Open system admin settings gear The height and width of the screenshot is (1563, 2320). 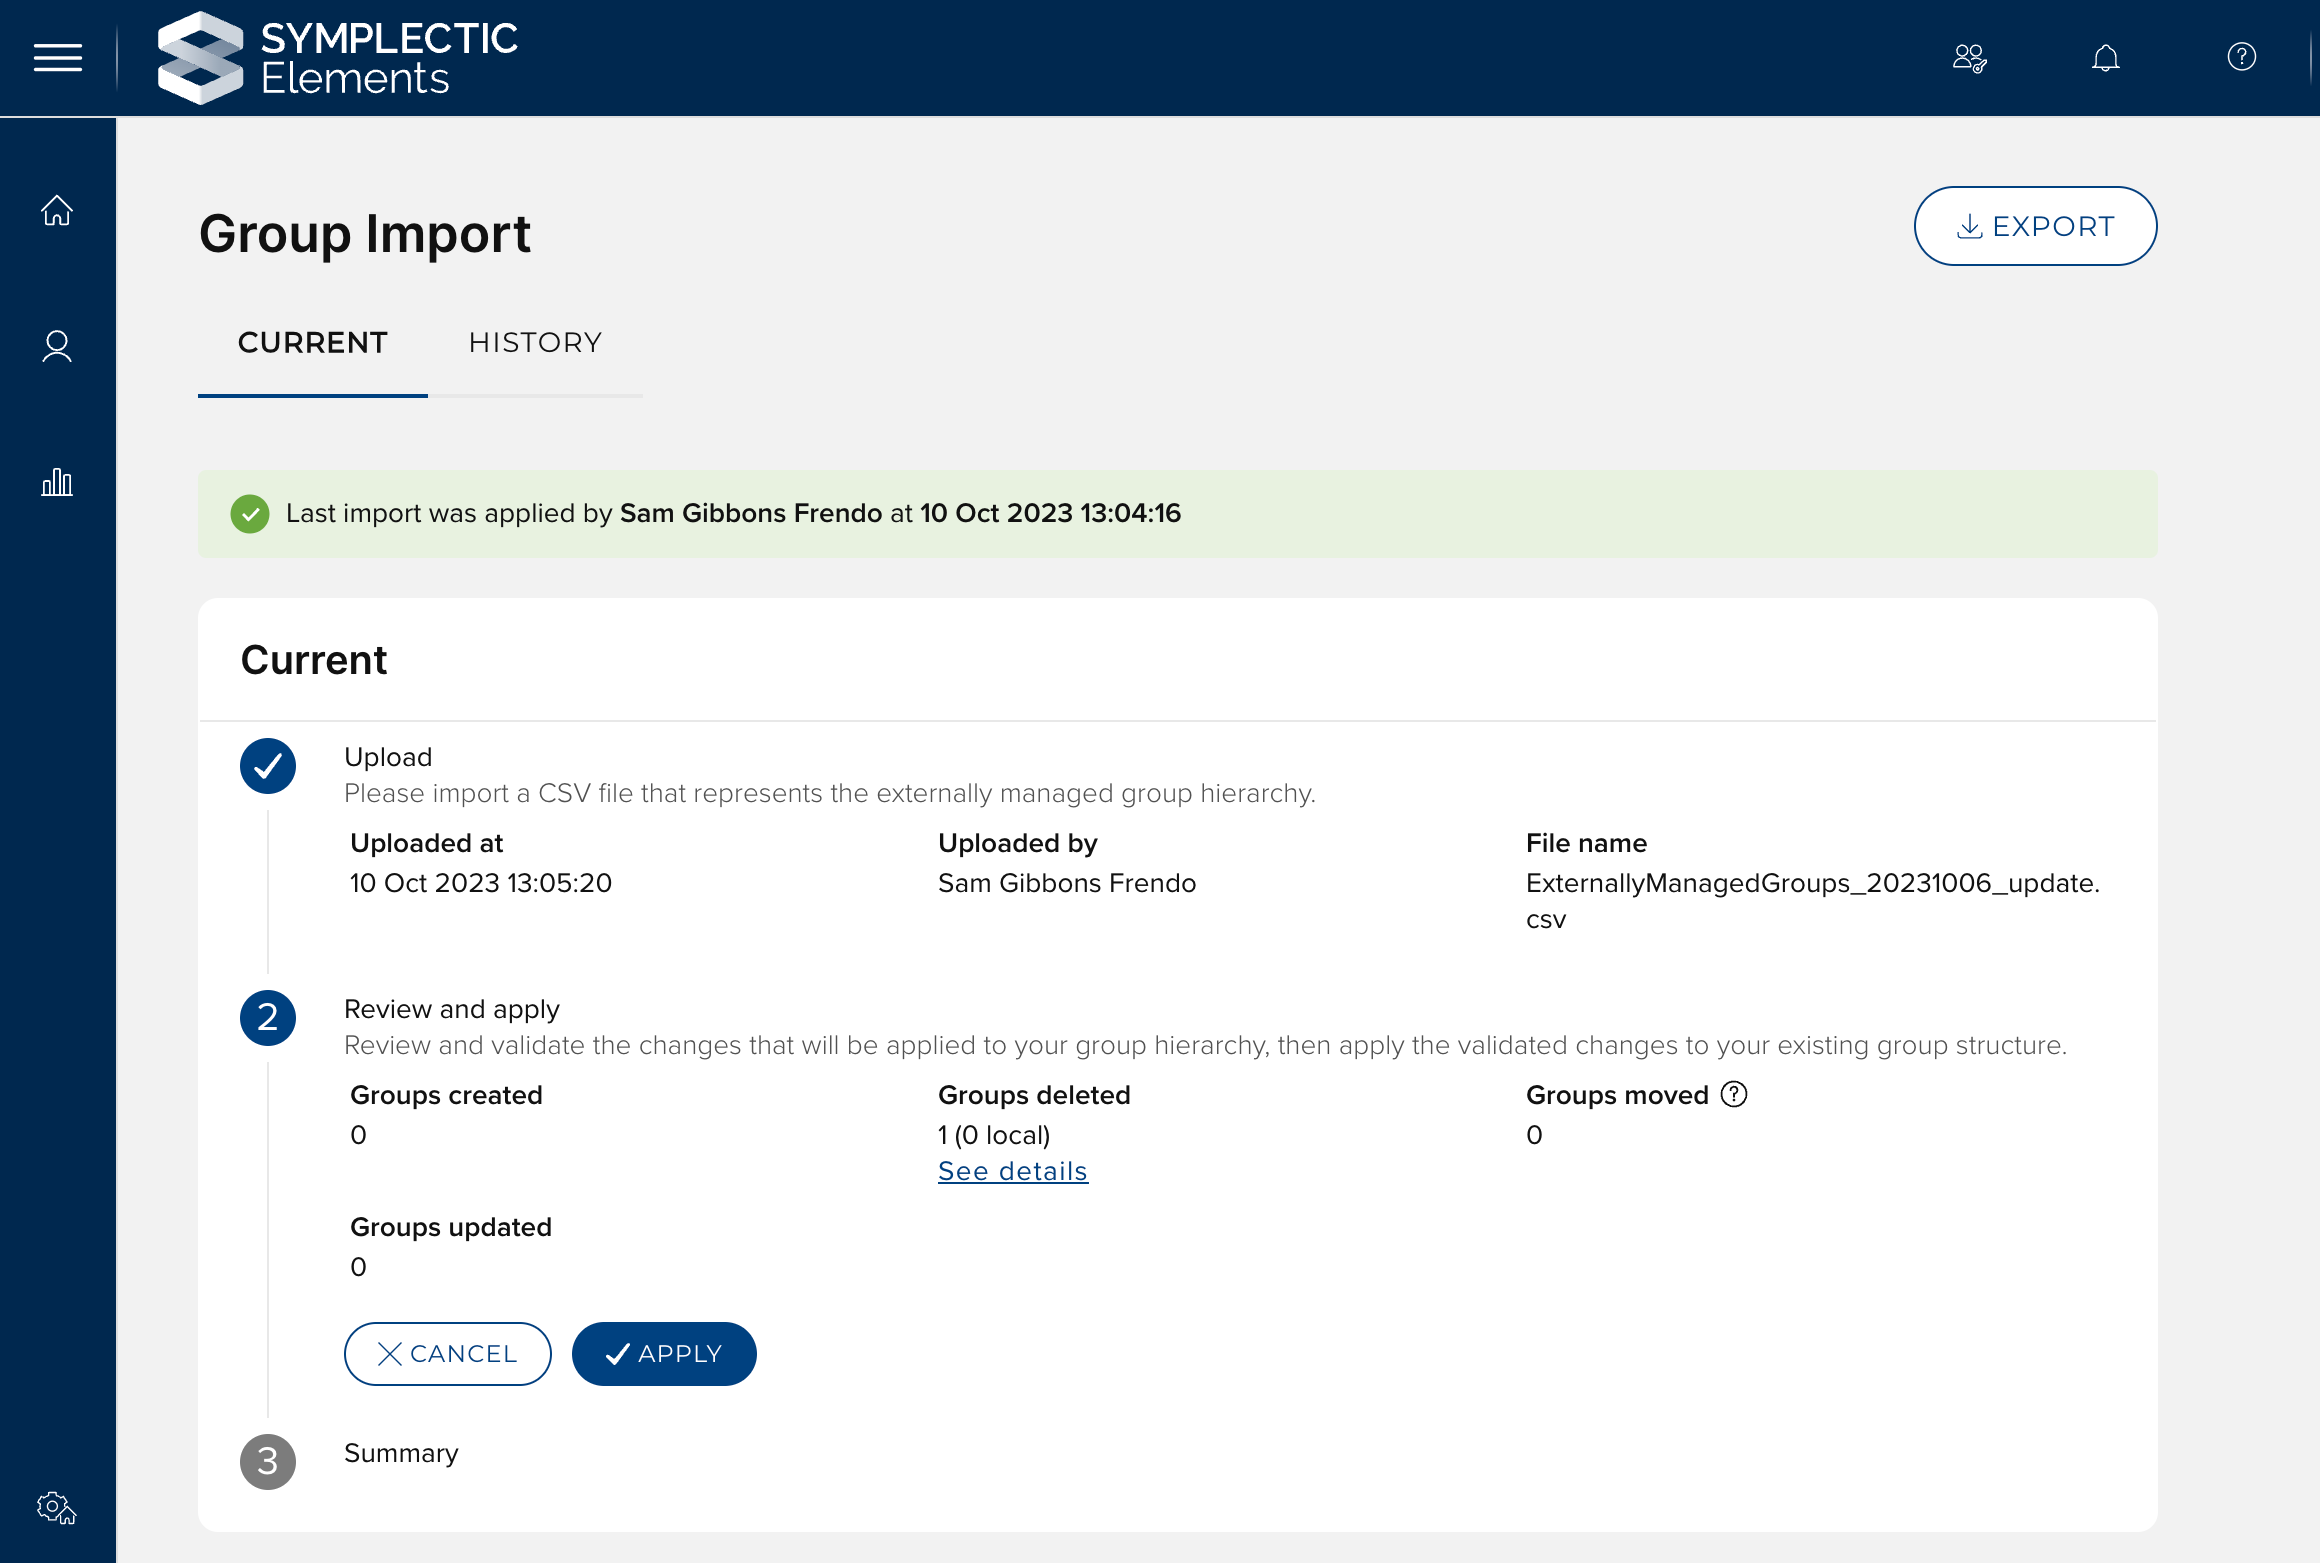57,1507
